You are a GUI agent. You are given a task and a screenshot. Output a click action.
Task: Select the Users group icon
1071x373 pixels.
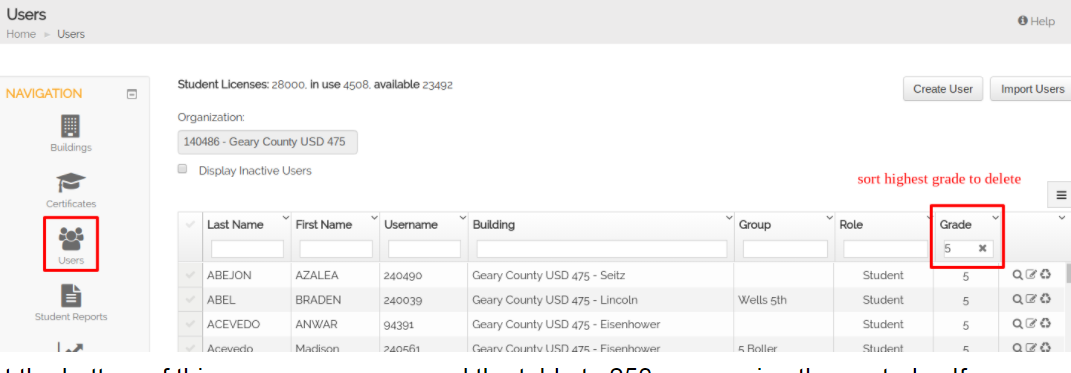pos(70,238)
